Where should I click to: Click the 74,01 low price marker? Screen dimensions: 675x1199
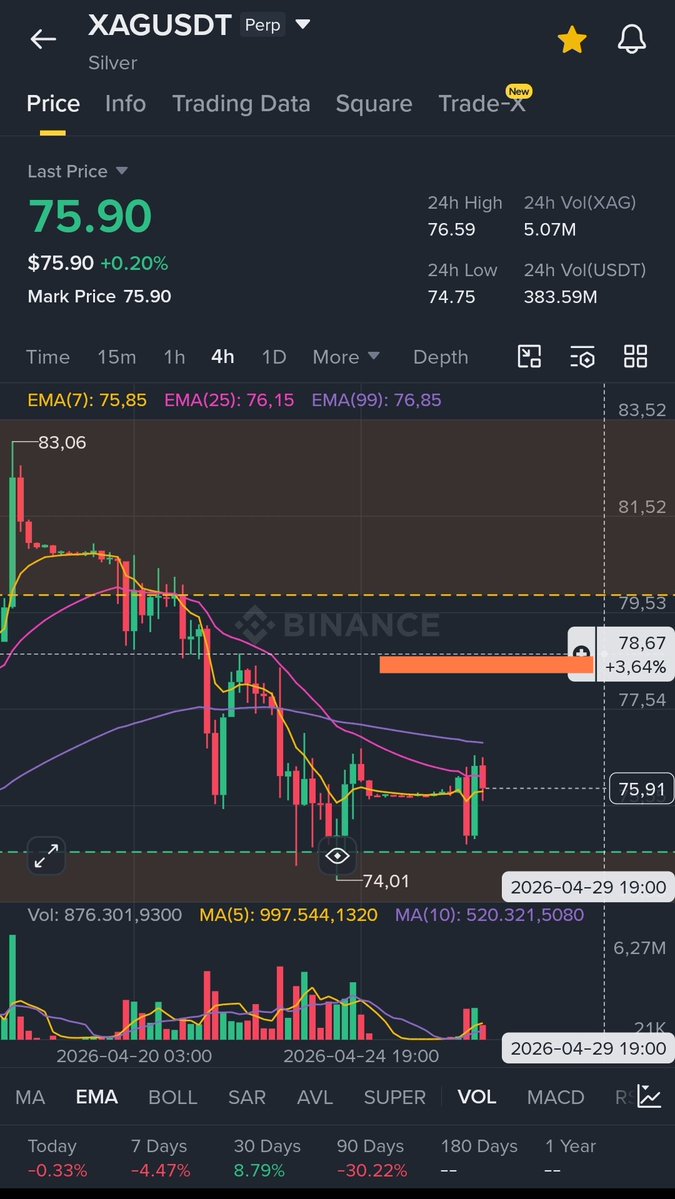pos(385,881)
